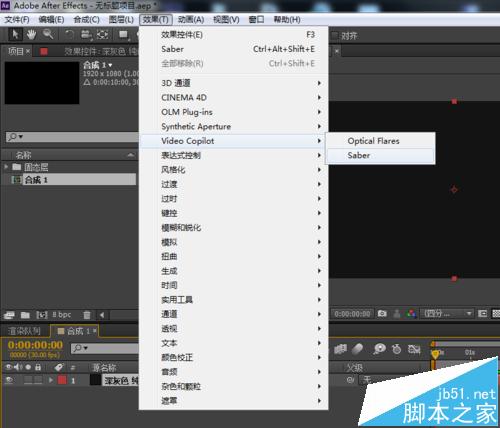Screen dimensions: 500x428
Task: Select the Pan Behind anchor tool
Action: [102, 34]
